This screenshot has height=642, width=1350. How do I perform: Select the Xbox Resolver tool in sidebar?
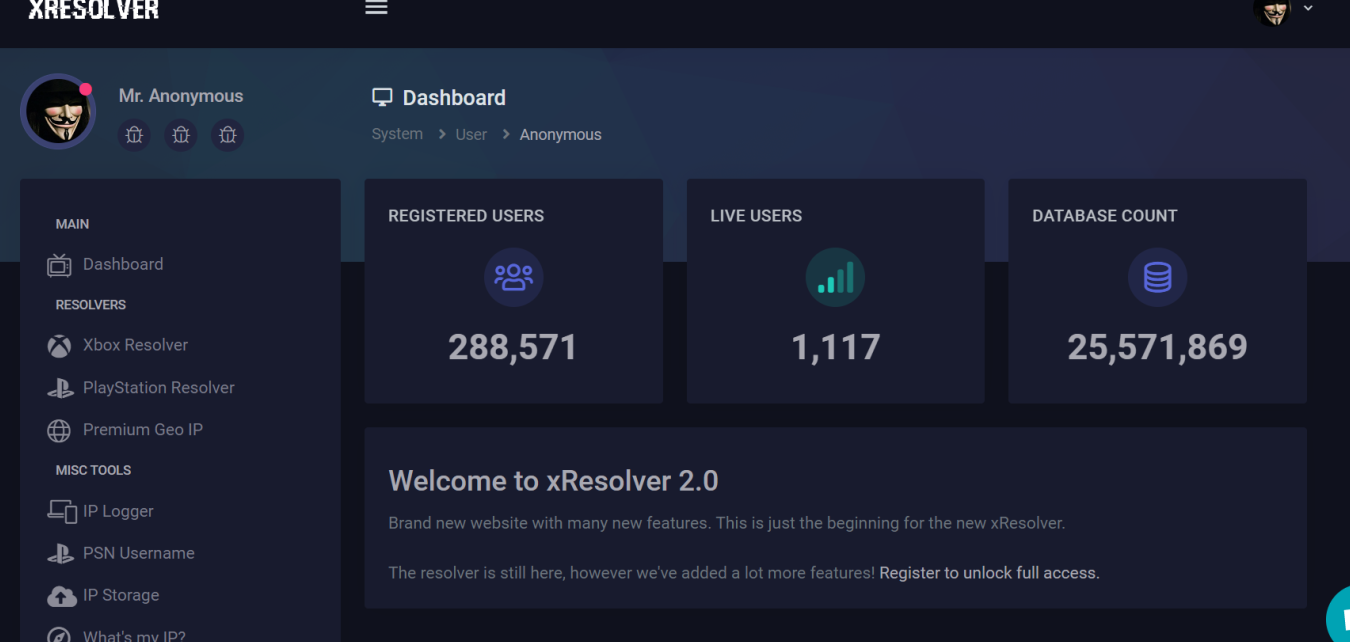tap(134, 345)
